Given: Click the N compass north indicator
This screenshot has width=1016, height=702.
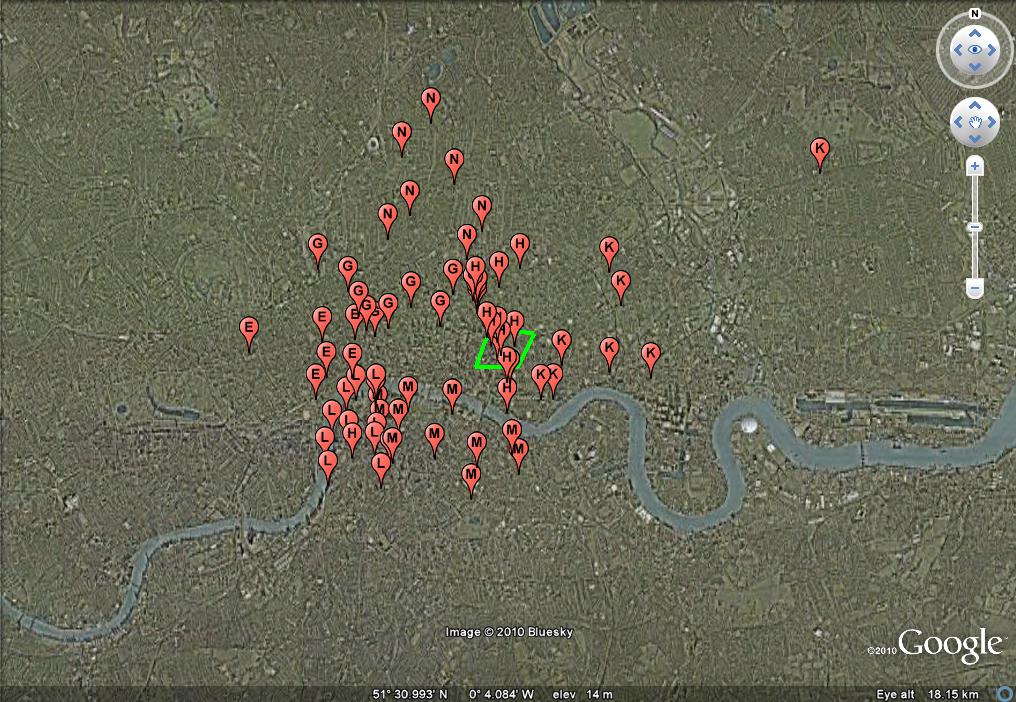Looking at the screenshot, I should tap(975, 14).
